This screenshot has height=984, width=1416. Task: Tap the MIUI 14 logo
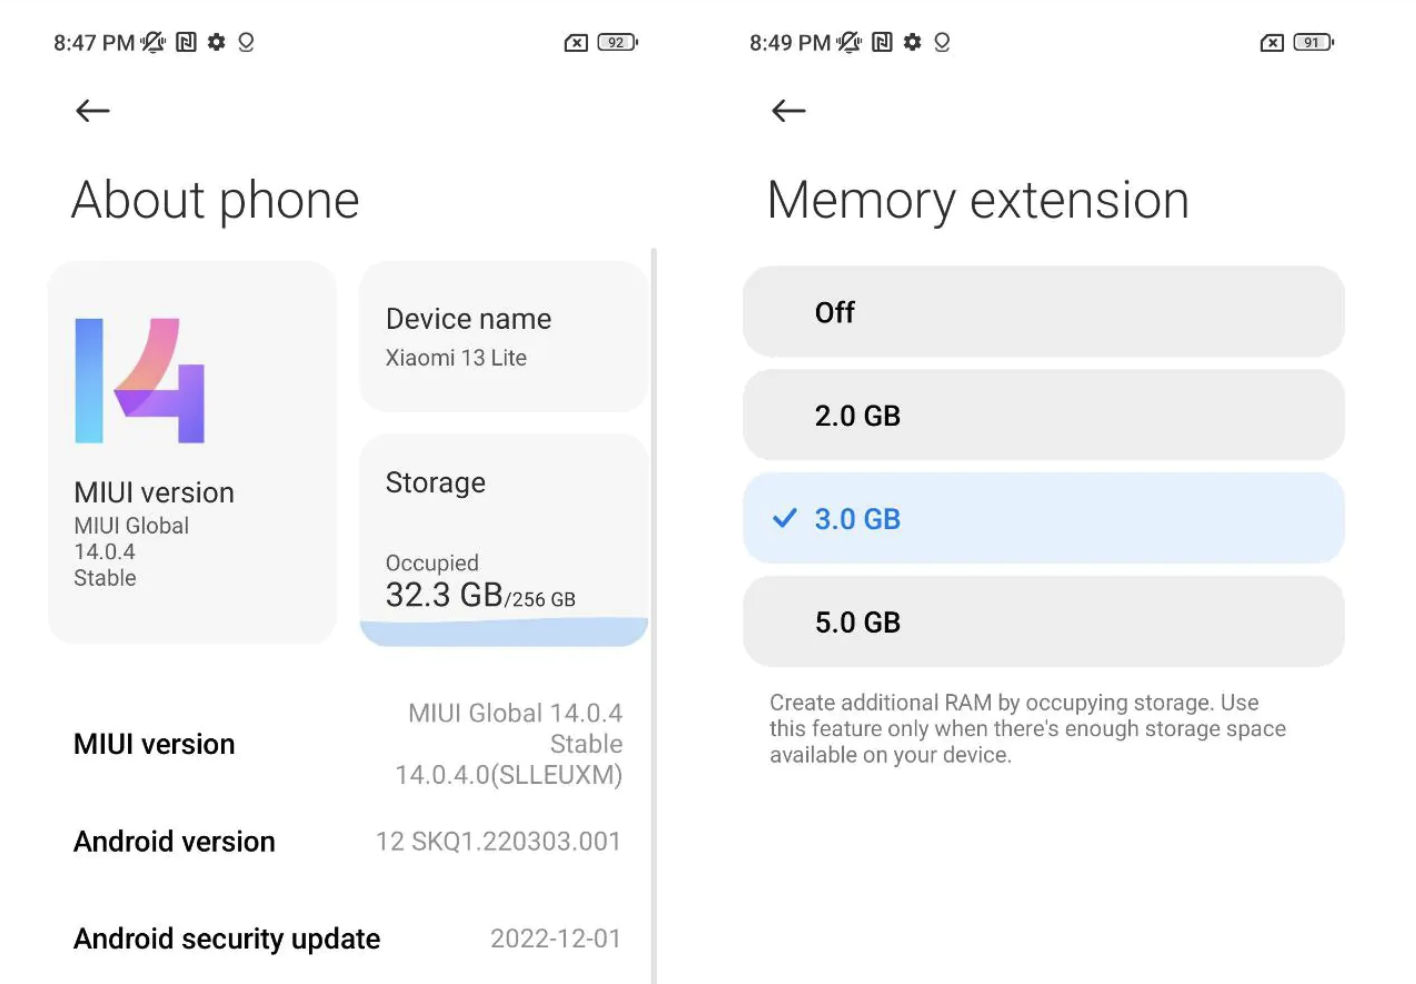[140, 381]
